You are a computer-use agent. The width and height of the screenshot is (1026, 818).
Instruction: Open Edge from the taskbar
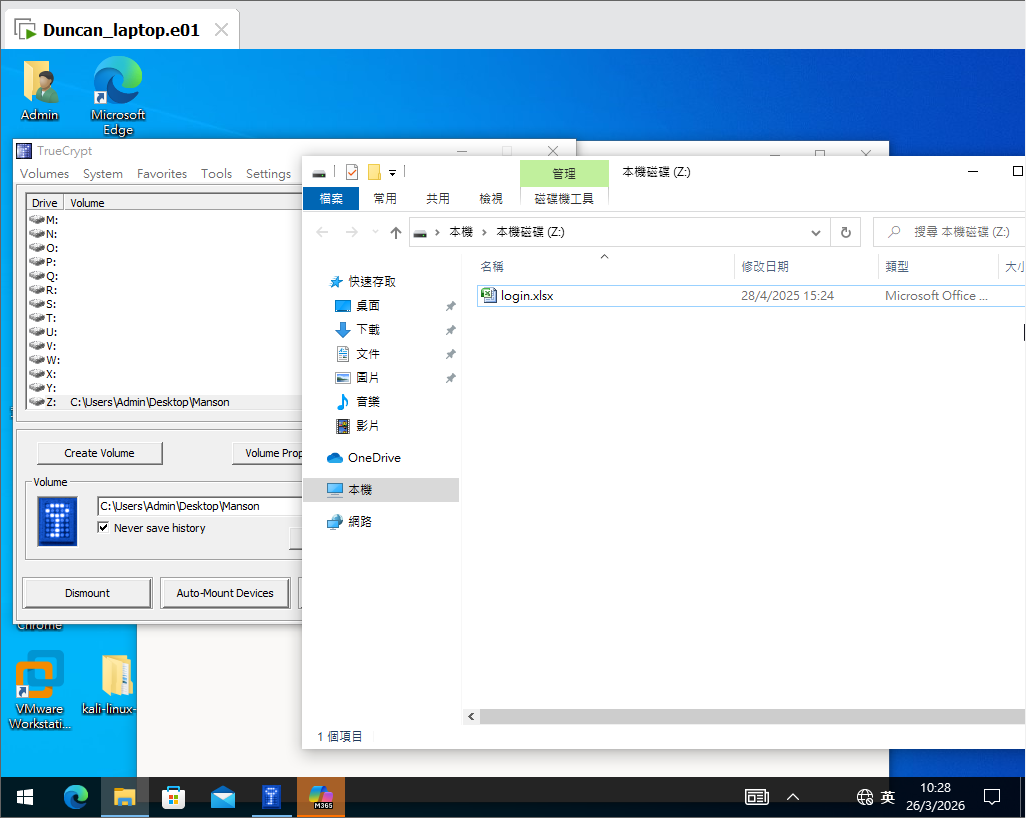[x=76, y=796]
